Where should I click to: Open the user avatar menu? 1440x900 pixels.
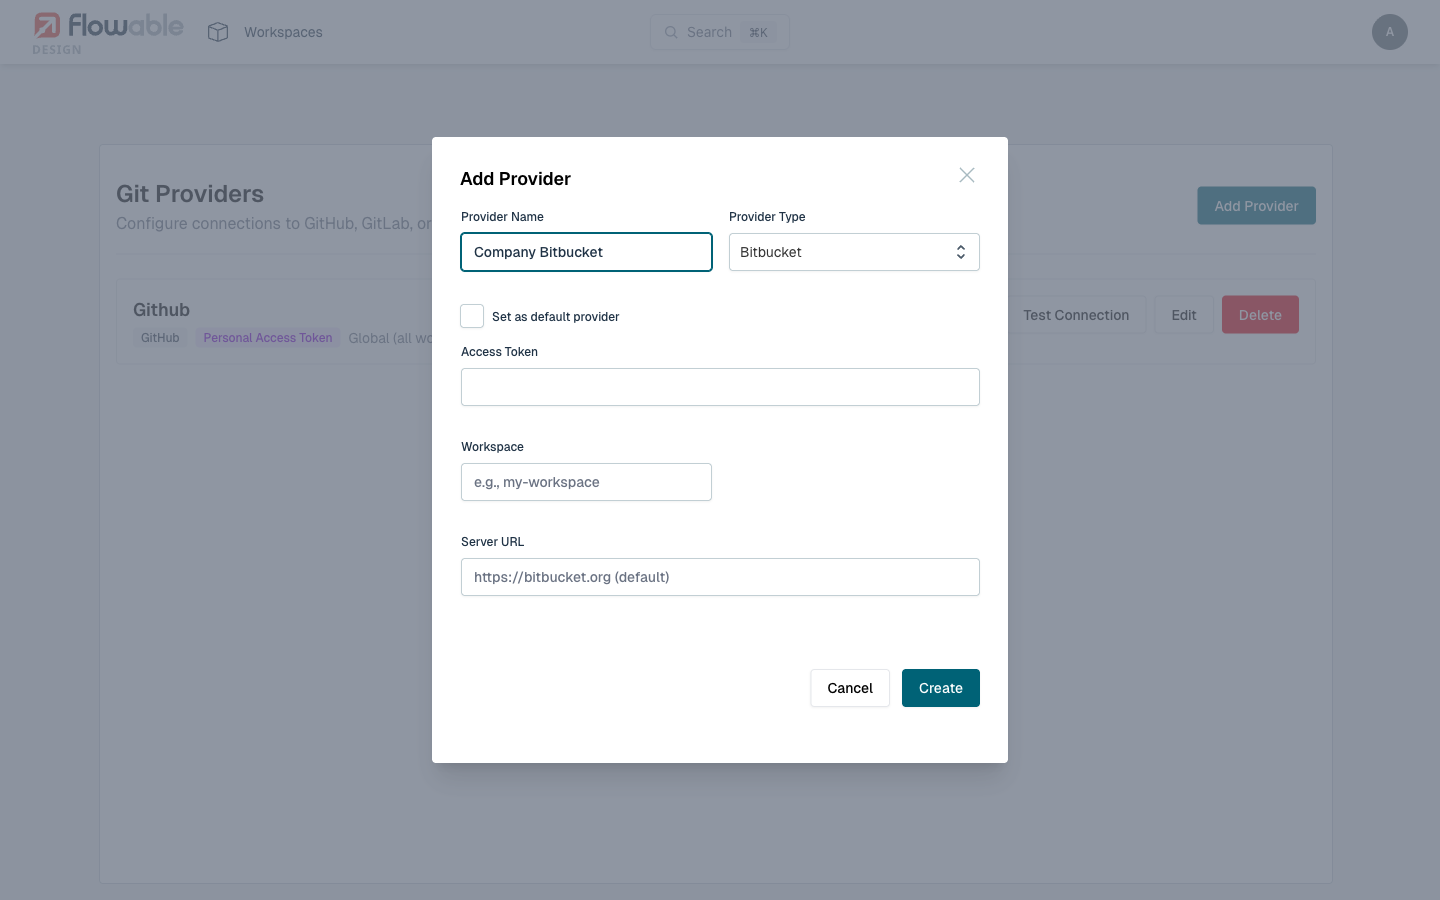pyautogui.click(x=1390, y=32)
